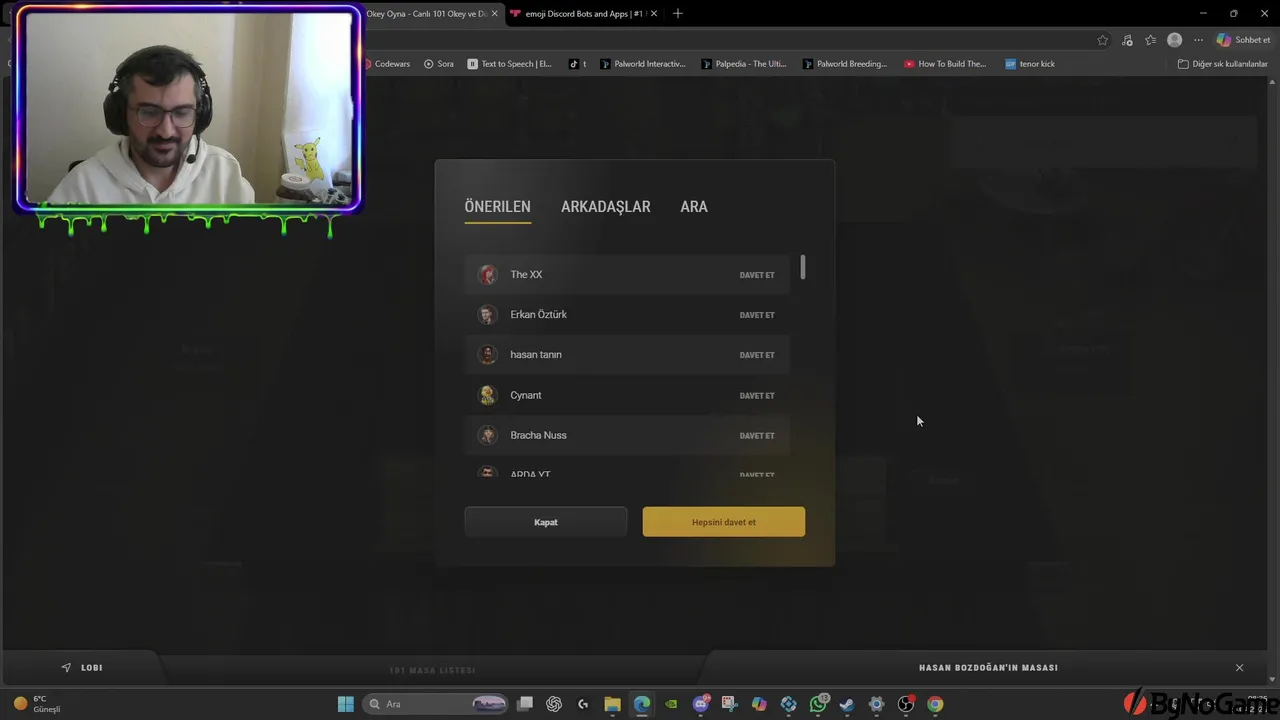
Task: Open Task View on the taskbar
Action: [x=525, y=704]
